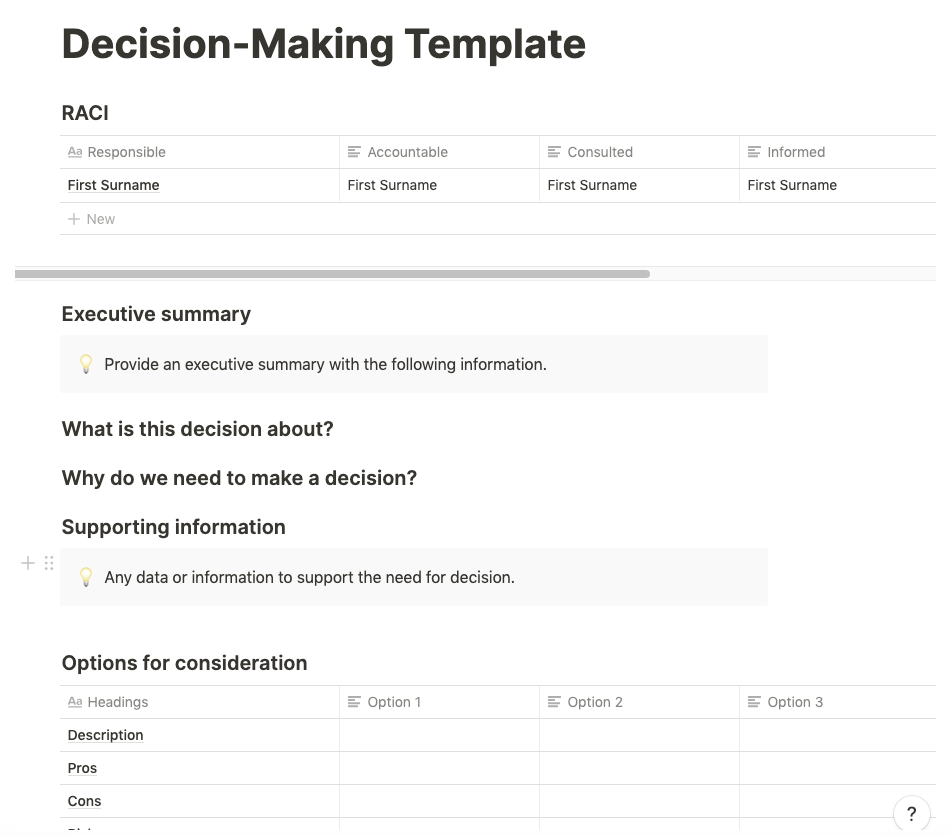
Task: Click the text-type icon beside Option 1 column
Action: (354, 702)
